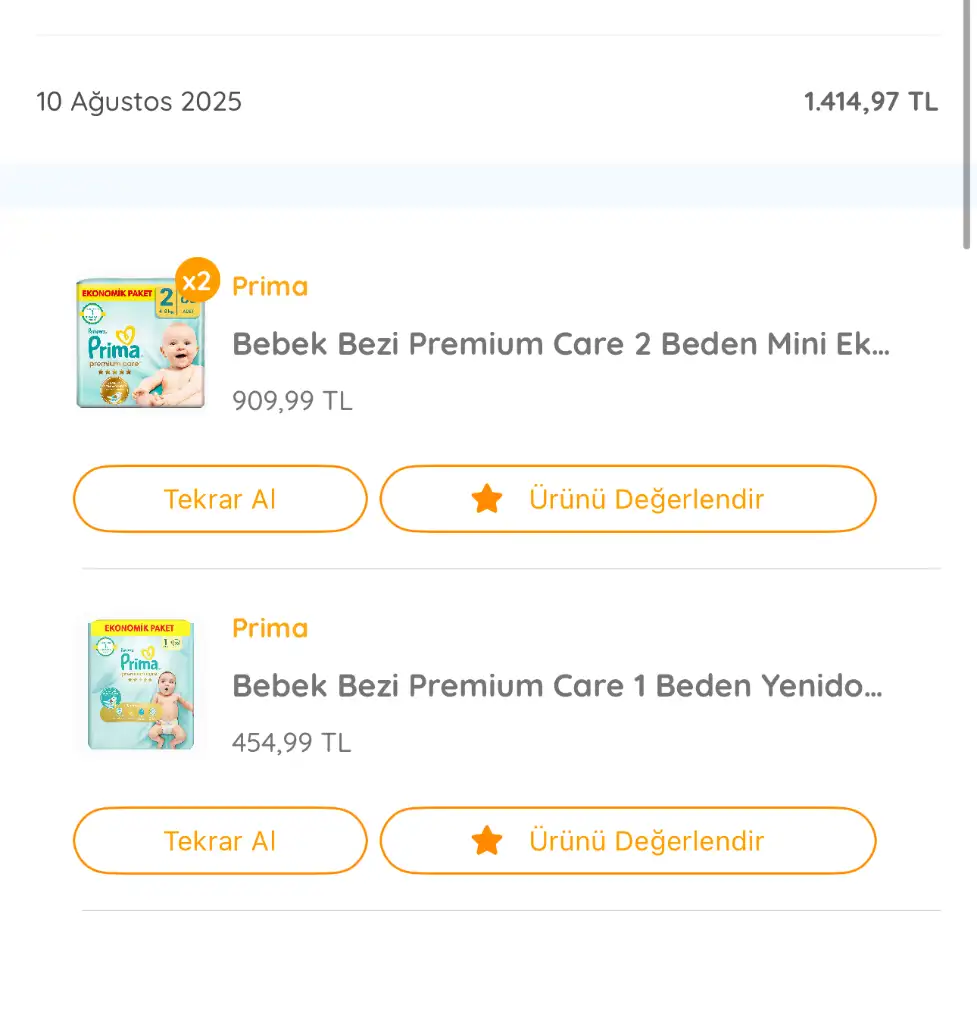Select the 10 Ağustos 2025 order date

pyautogui.click(x=139, y=102)
